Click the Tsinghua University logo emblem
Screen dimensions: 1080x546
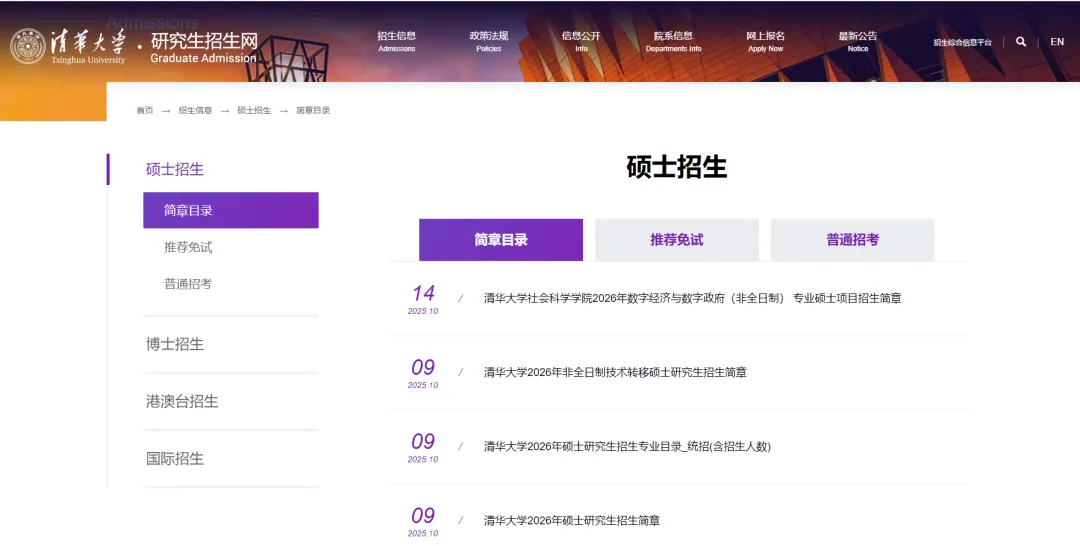coord(28,46)
